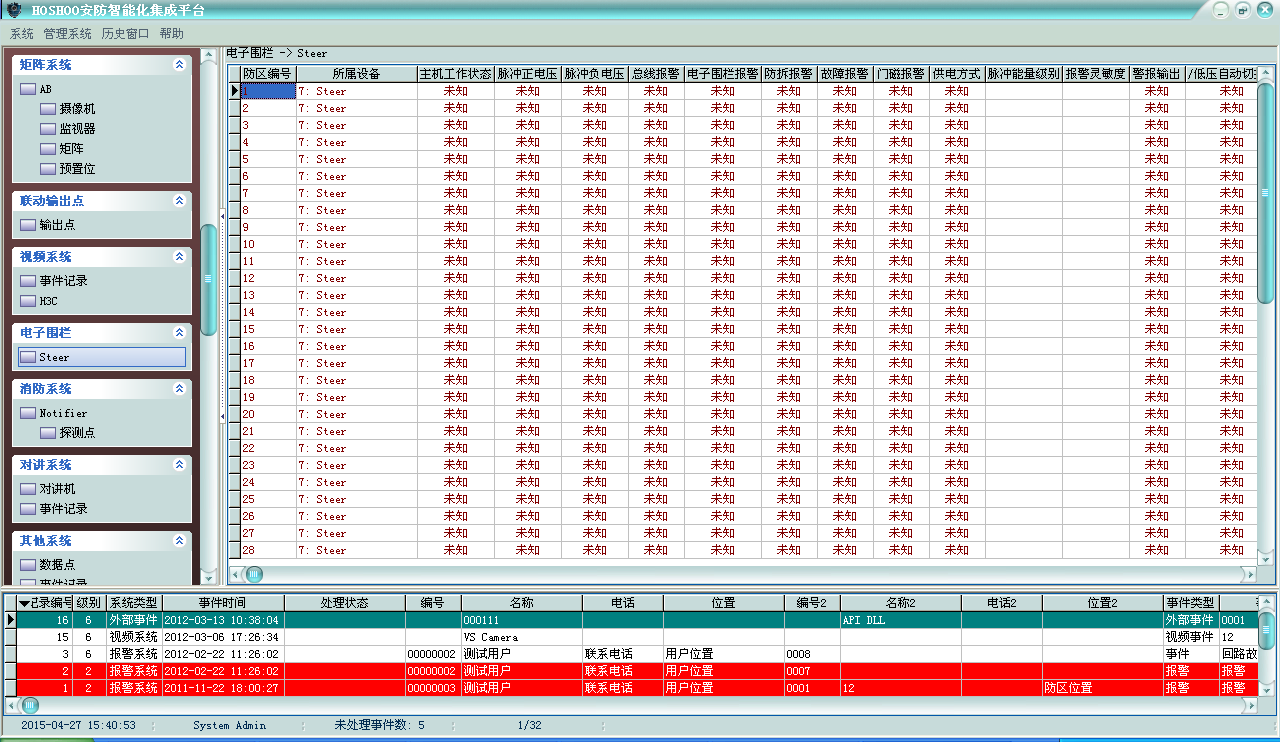Click the sidebar vertical scrollbar thumb
This screenshot has height=742, width=1280.
point(208,279)
